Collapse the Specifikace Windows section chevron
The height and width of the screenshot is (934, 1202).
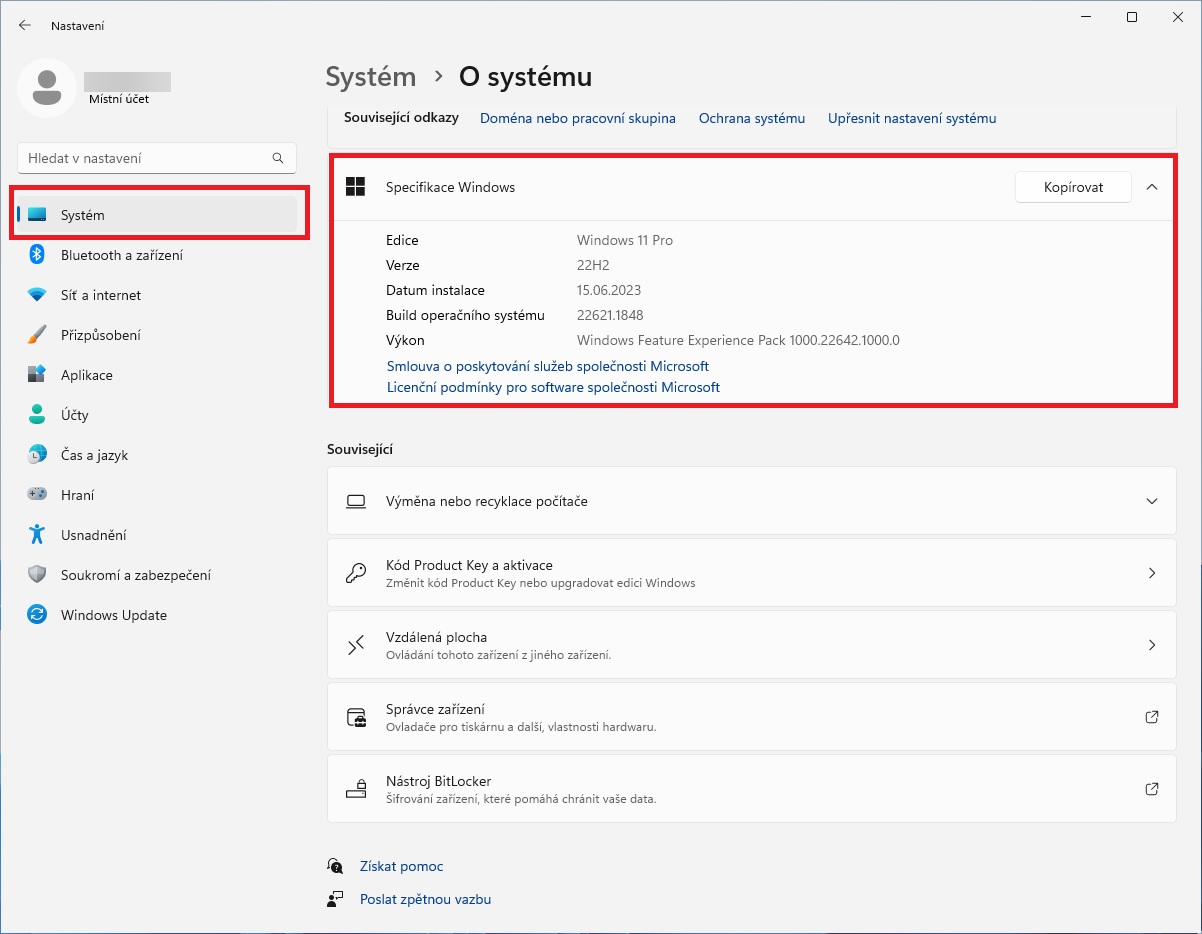(1152, 187)
